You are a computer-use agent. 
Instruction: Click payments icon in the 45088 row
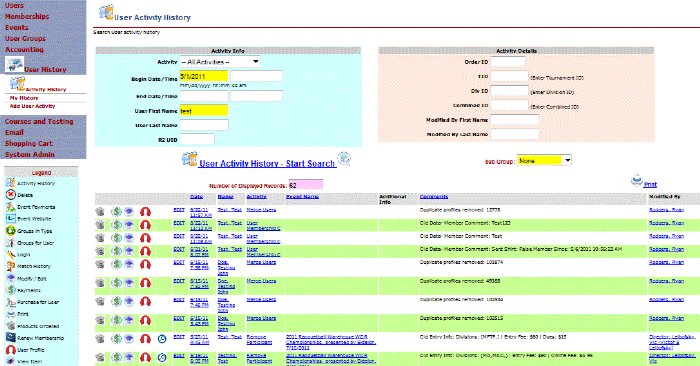116,283
